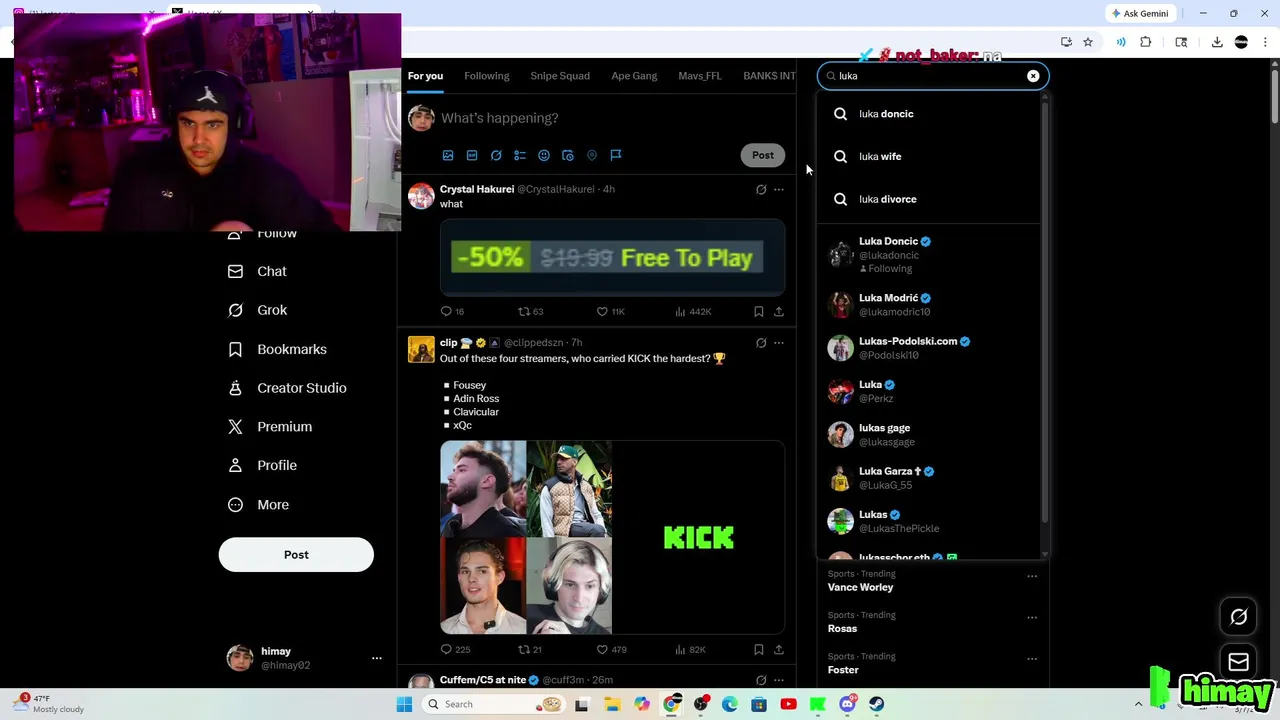This screenshot has height=720, width=1280.
Task: Share Crystal Hakurei's post
Action: click(779, 312)
